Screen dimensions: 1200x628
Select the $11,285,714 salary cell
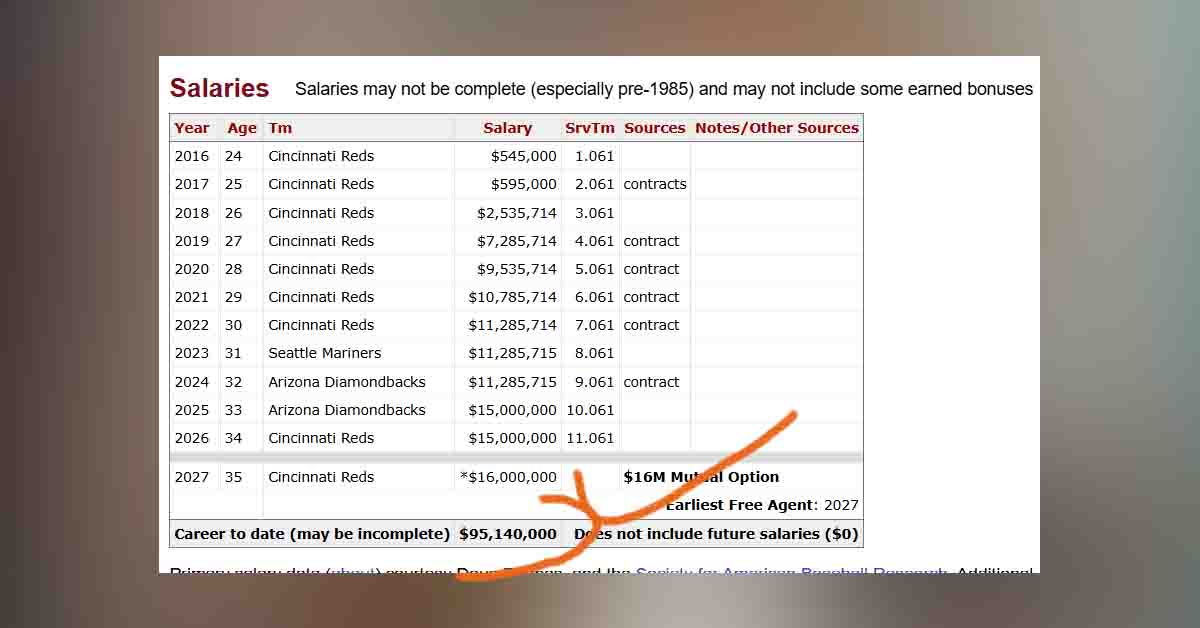coord(512,325)
